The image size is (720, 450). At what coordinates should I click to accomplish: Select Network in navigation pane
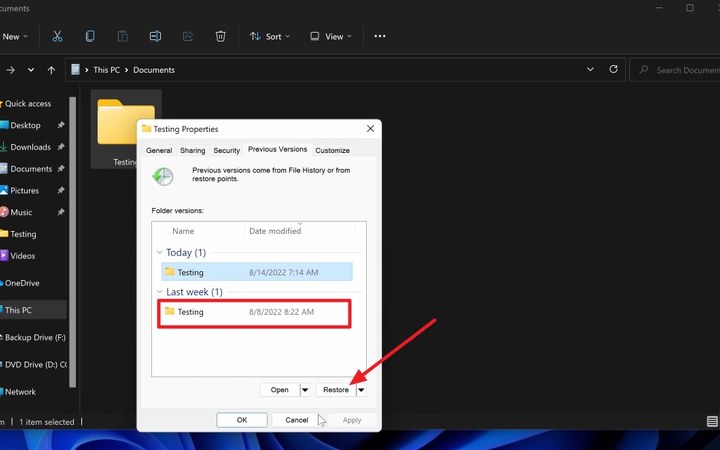coord(20,392)
